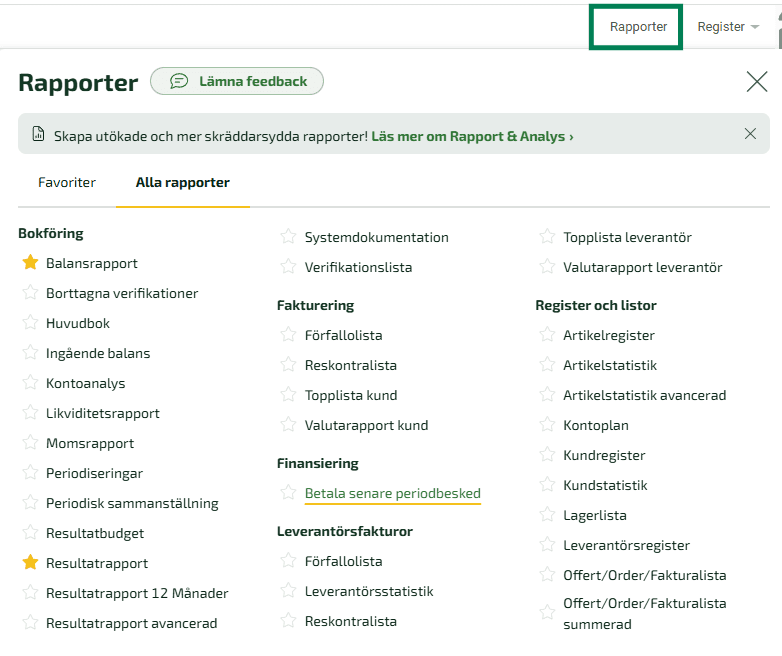Star Förfallolista under Leverantörsfakturor
The width and height of the screenshot is (782, 656).
[x=288, y=561]
